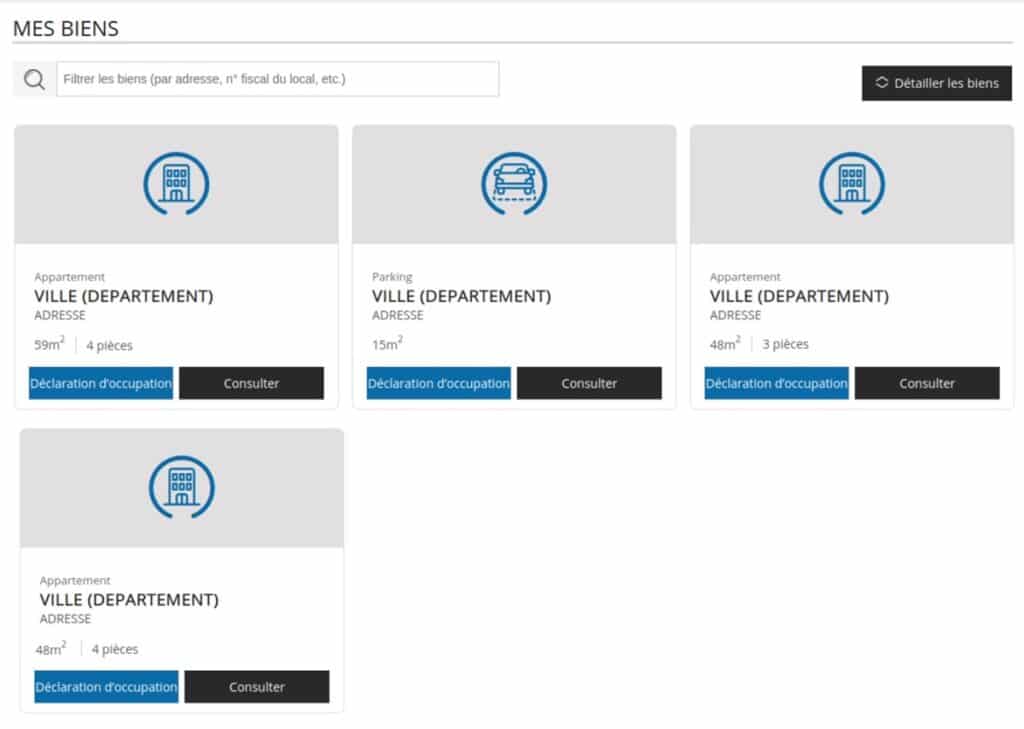Open Déclaration d'occupation for the 59m² apartment
Image resolution: width=1024 pixels, height=729 pixels.
(x=101, y=383)
